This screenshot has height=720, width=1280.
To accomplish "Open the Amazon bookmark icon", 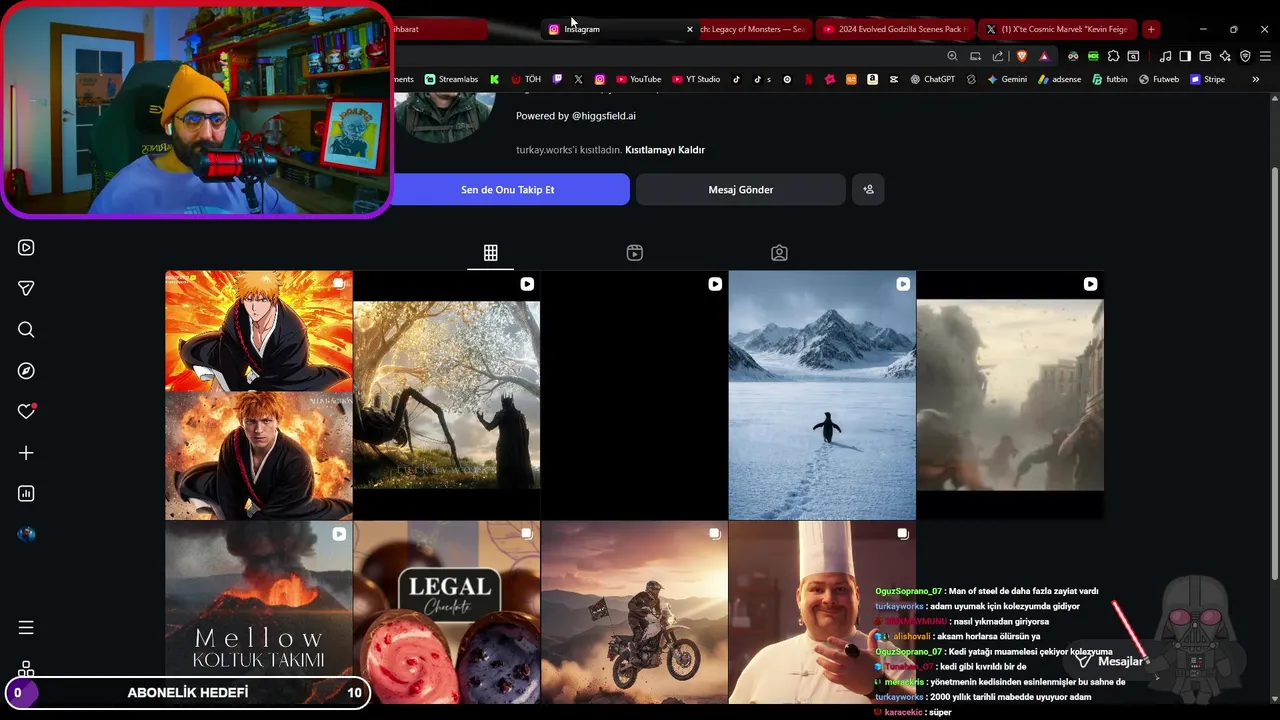I will pos(872,79).
